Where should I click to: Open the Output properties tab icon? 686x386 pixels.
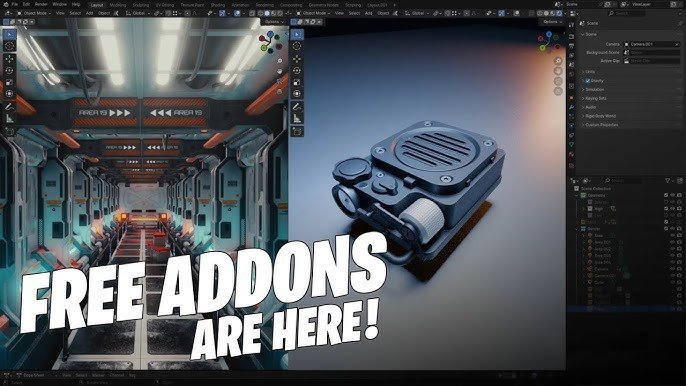pos(571,46)
